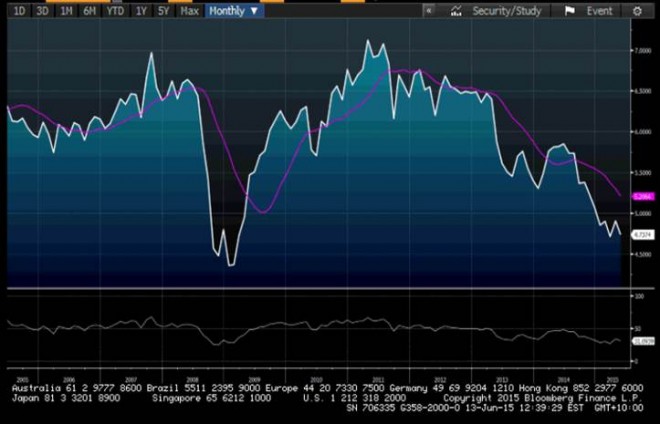Click the chart icon beside Security/Study
660x424 pixels.
pos(455,11)
